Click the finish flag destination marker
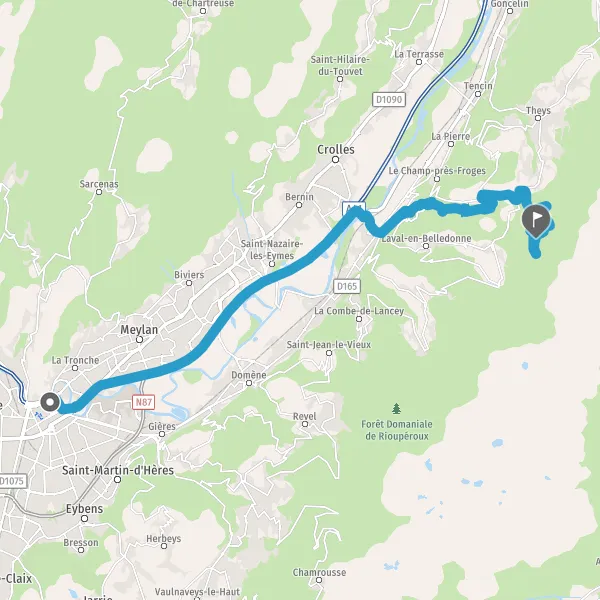This screenshot has width=600, height=600. click(x=536, y=220)
